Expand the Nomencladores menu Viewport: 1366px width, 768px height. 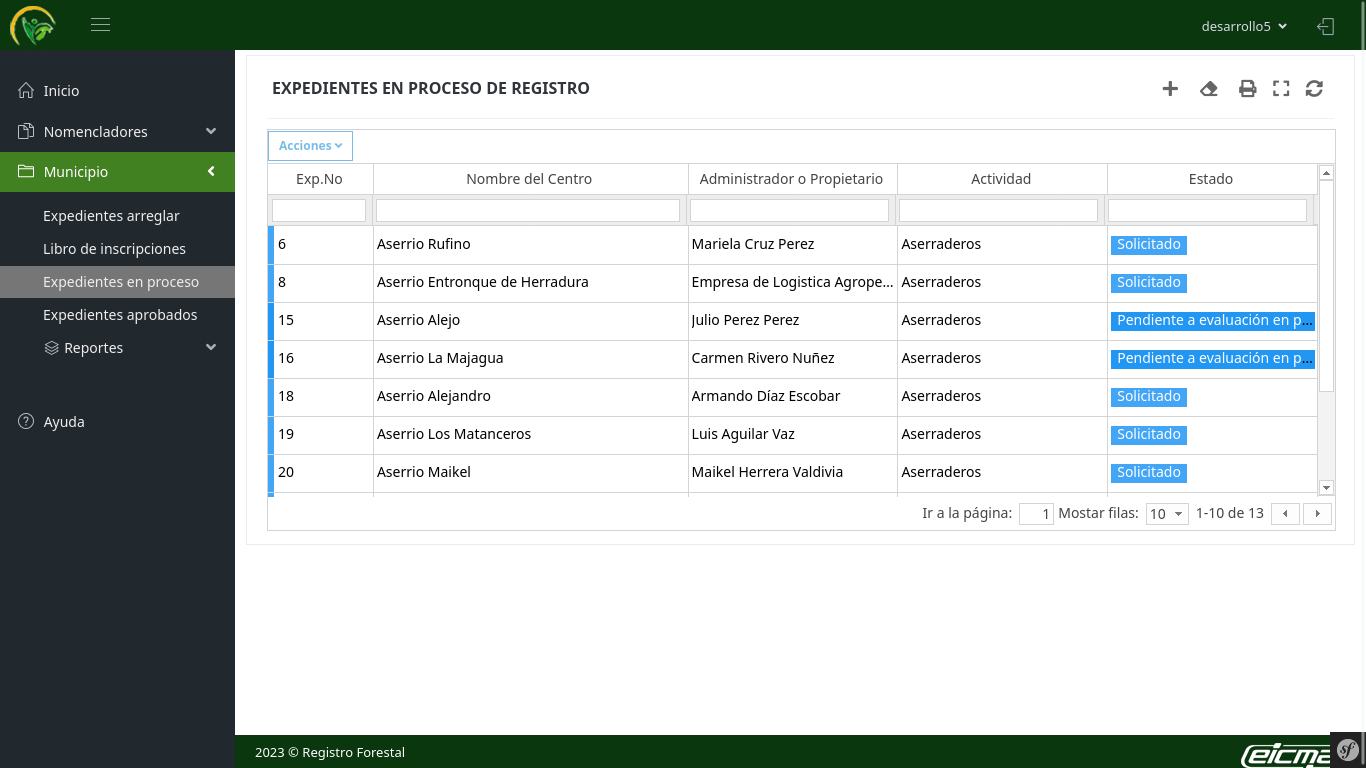coord(117,132)
